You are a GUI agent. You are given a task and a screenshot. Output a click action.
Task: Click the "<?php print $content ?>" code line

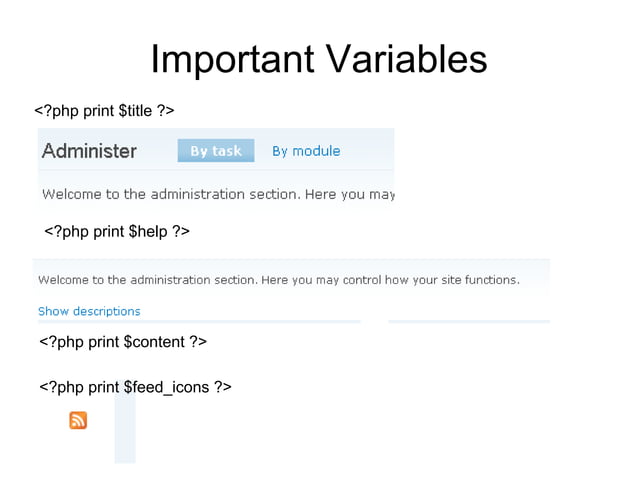[x=123, y=342]
